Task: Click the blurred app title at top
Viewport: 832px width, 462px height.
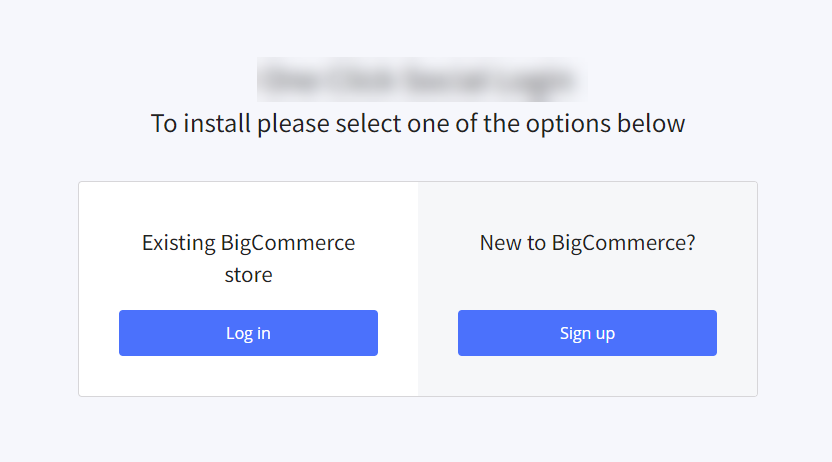Action: (x=420, y=79)
